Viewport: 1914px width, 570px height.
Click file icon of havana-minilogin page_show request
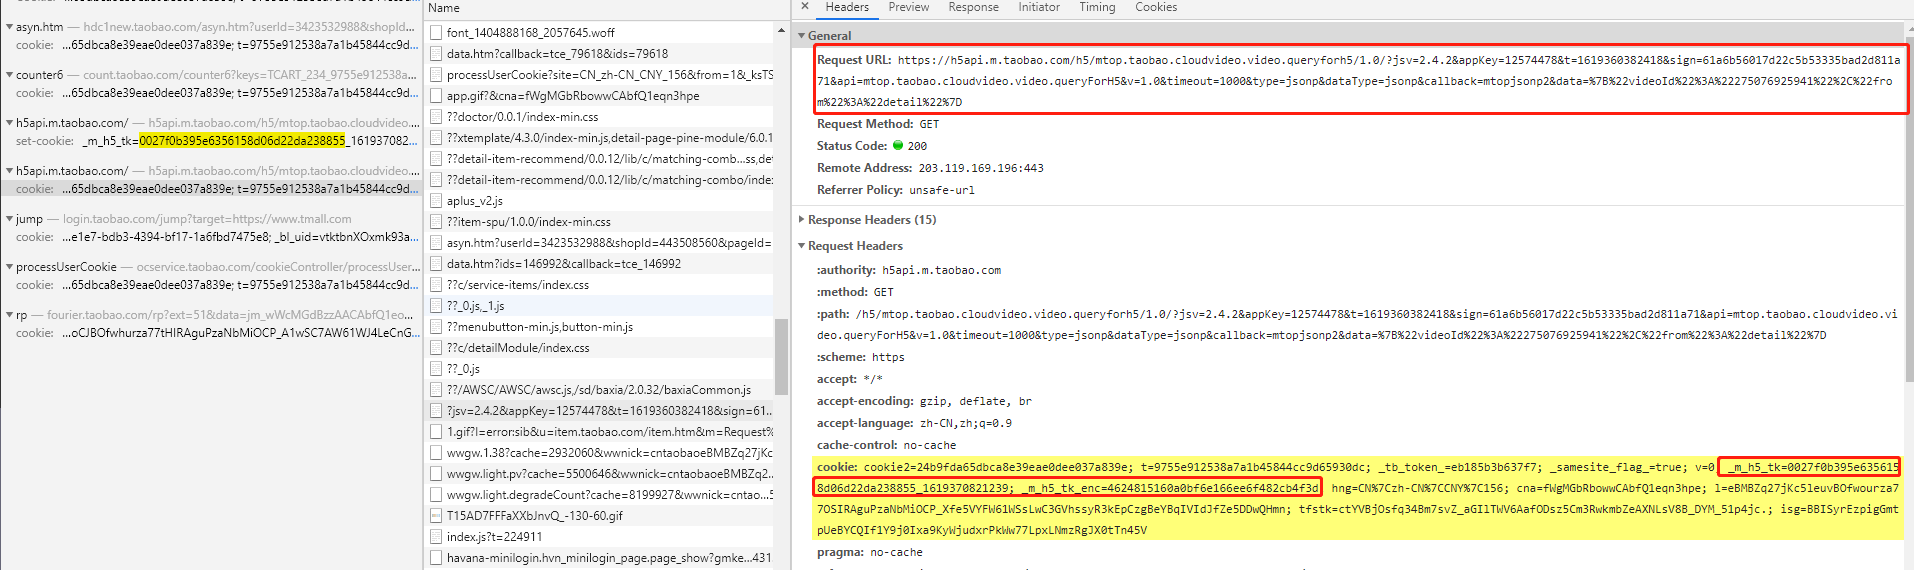pos(436,558)
